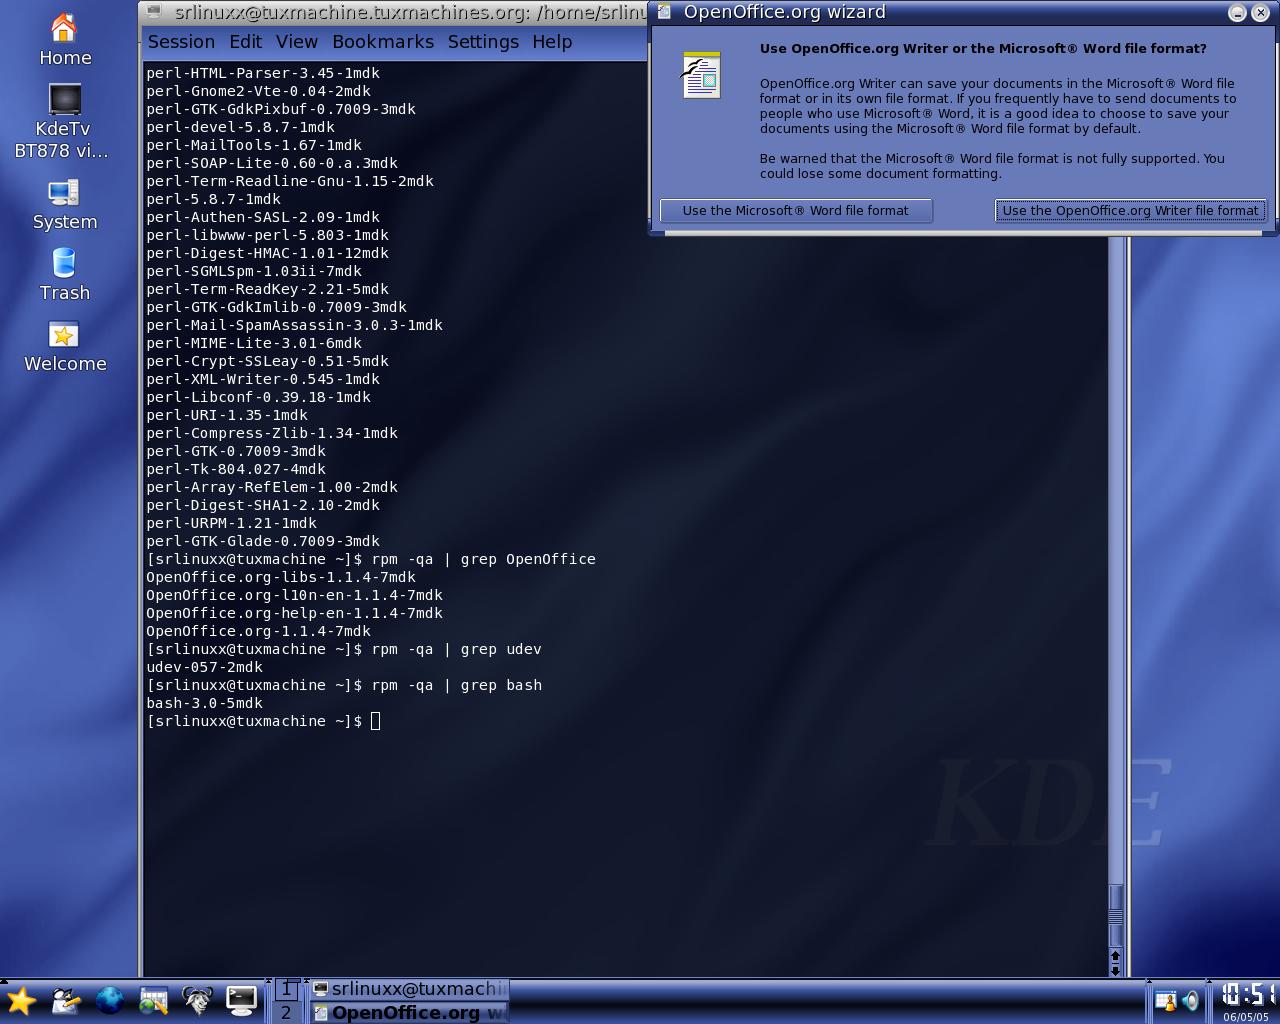1280x1024 pixels.
Task: Click the line OpenOffice.org-libs-1.1.4-7mdk
Action: (281, 577)
